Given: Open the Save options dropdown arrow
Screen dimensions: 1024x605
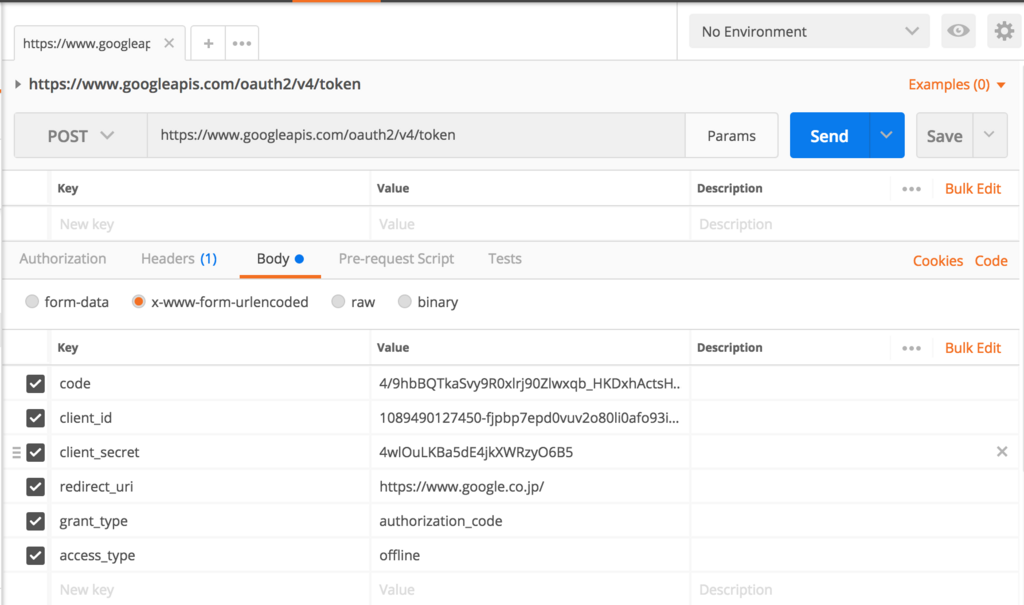Looking at the screenshot, I should tap(989, 135).
